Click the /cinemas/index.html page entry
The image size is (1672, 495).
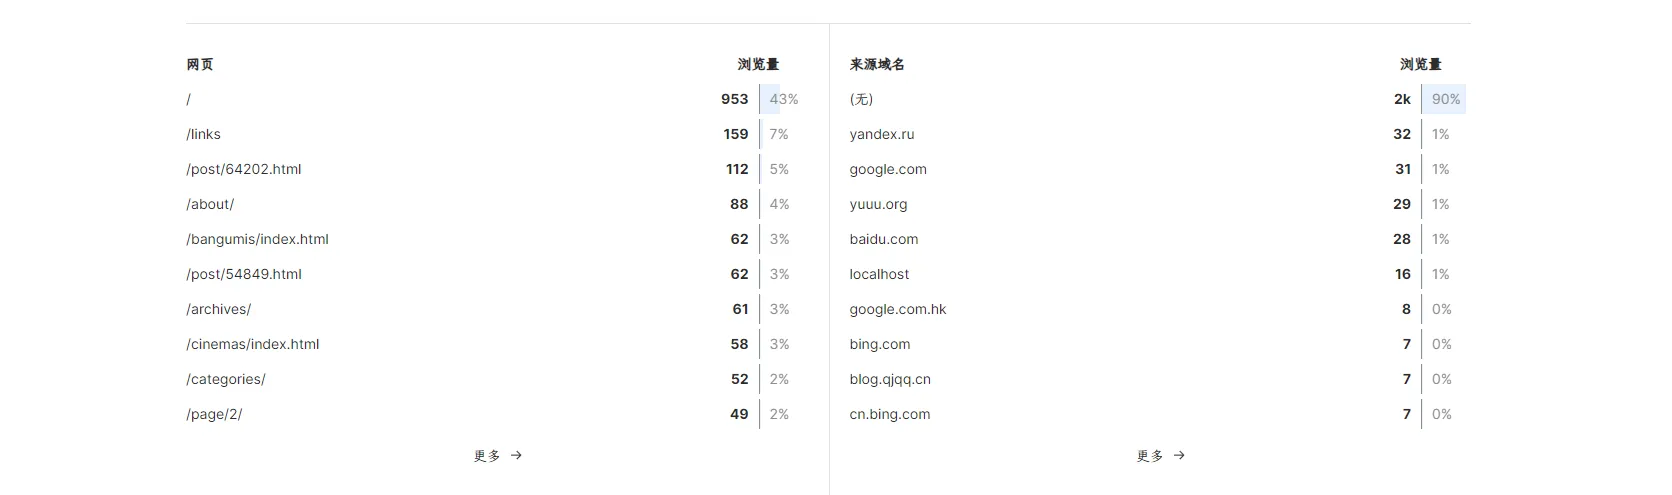253,344
